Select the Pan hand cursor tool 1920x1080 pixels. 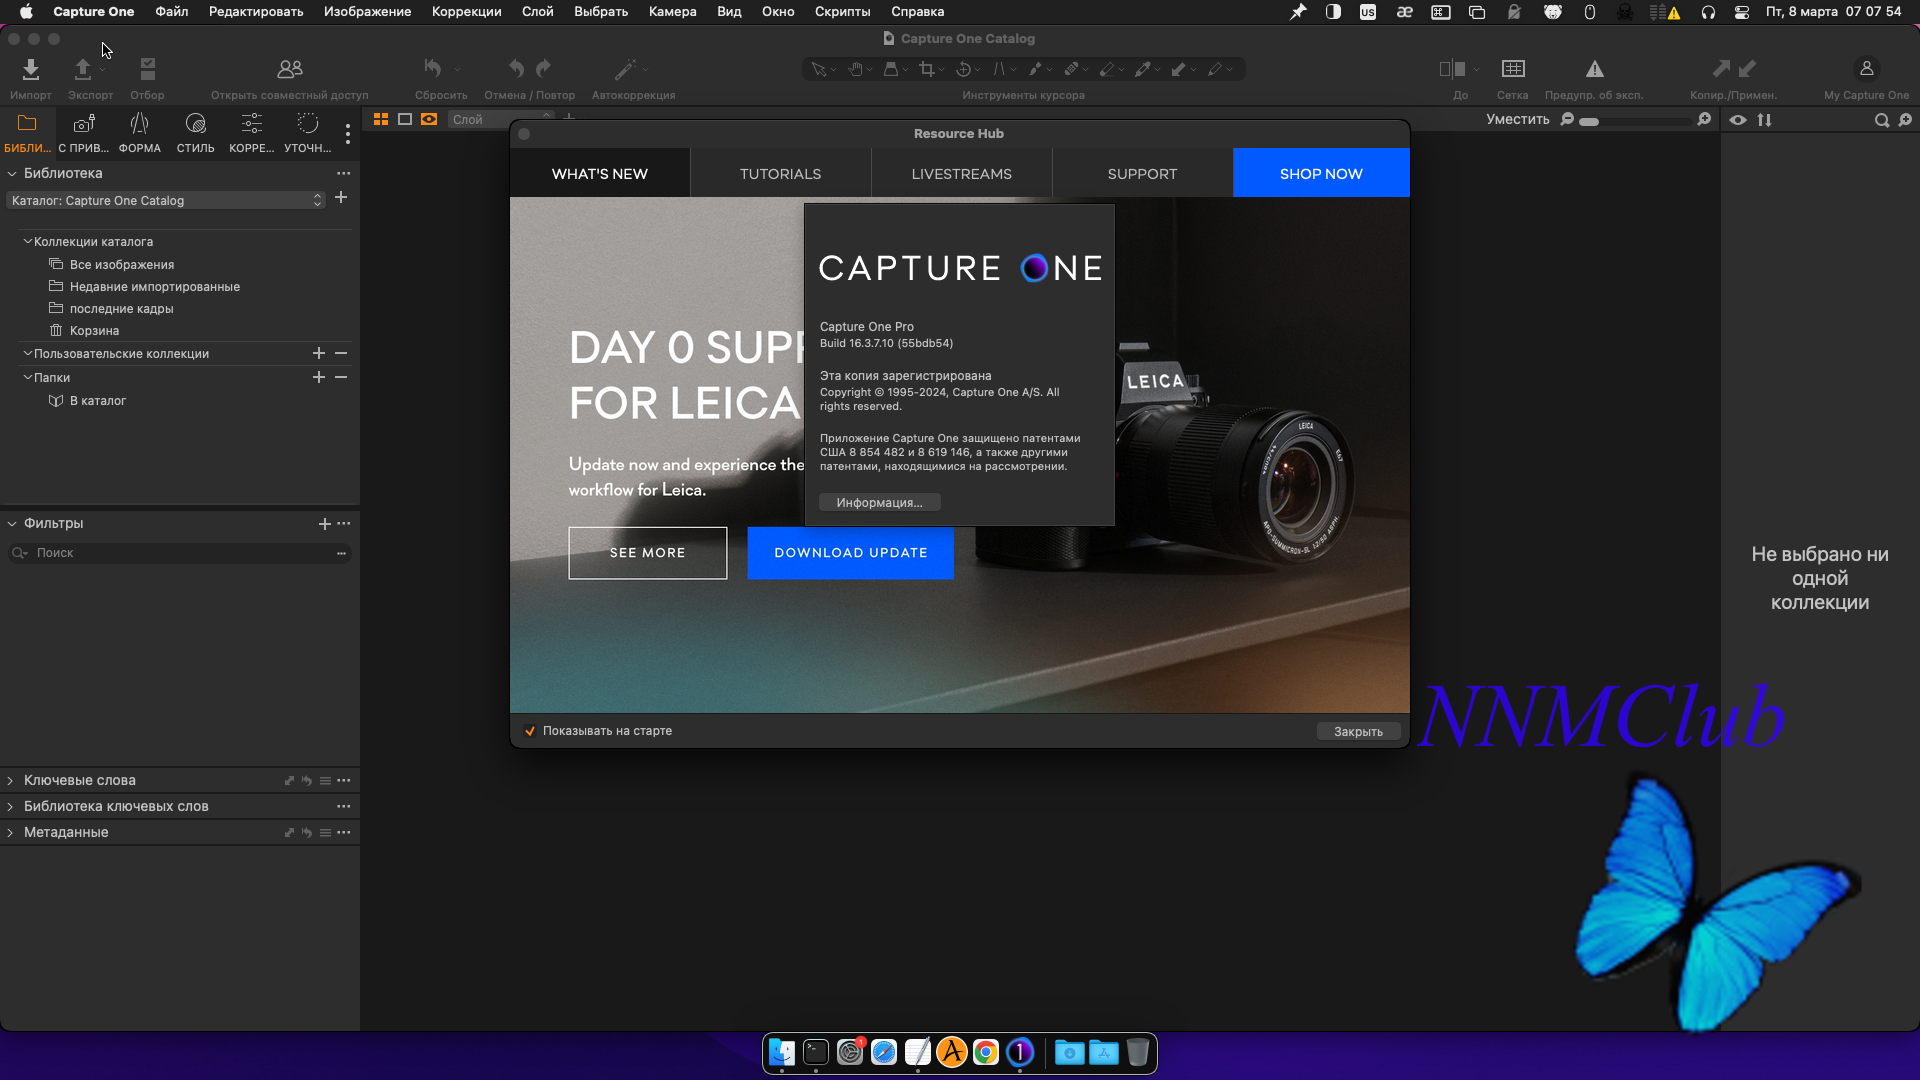tap(856, 69)
